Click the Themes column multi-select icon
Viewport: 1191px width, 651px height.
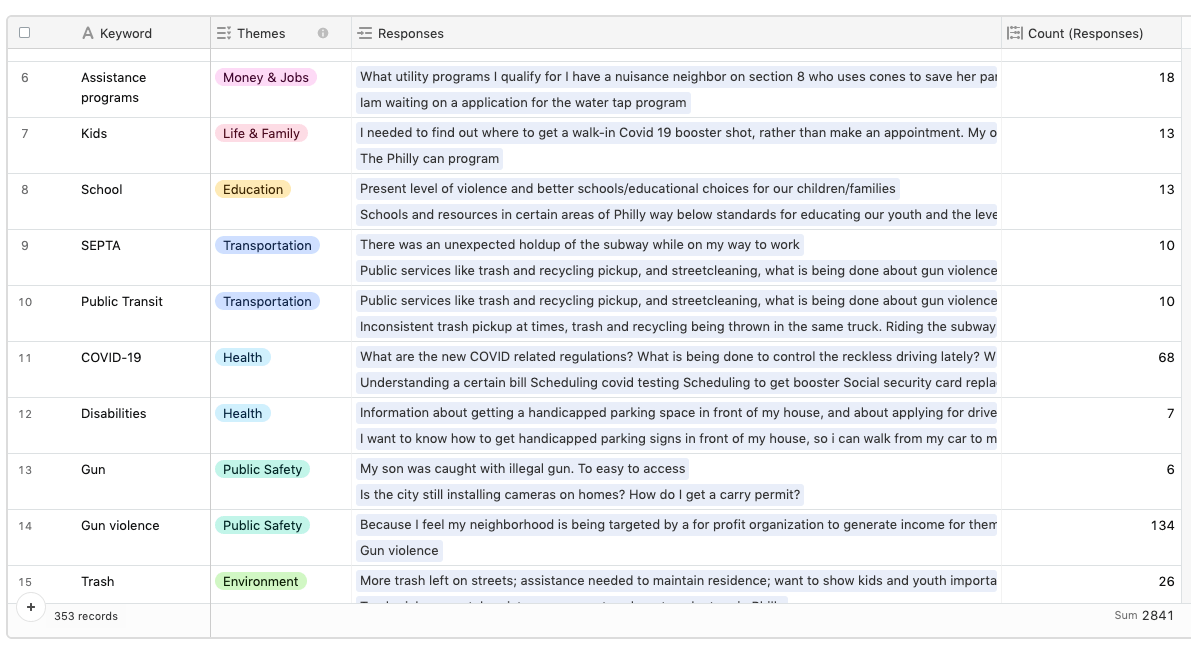coord(223,33)
